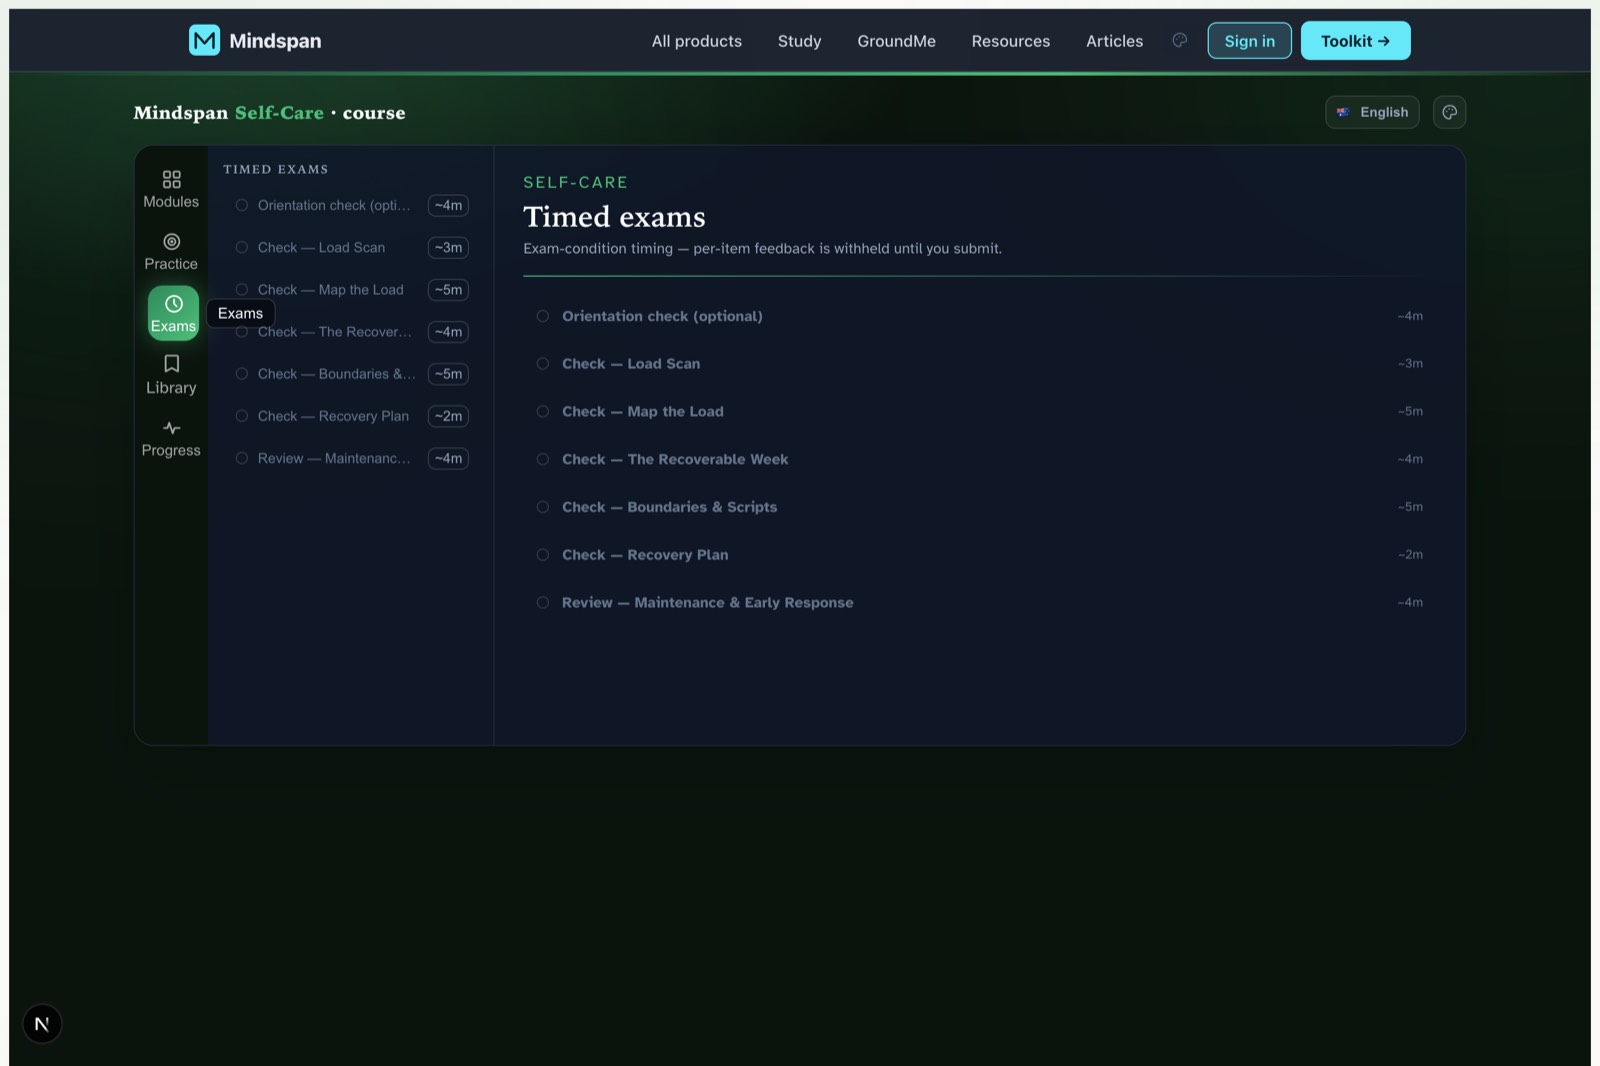This screenshot has height=1066, width=1600.
Task: Click the Sign in button
Action: pyautogui.click(x=1249, y=41)
